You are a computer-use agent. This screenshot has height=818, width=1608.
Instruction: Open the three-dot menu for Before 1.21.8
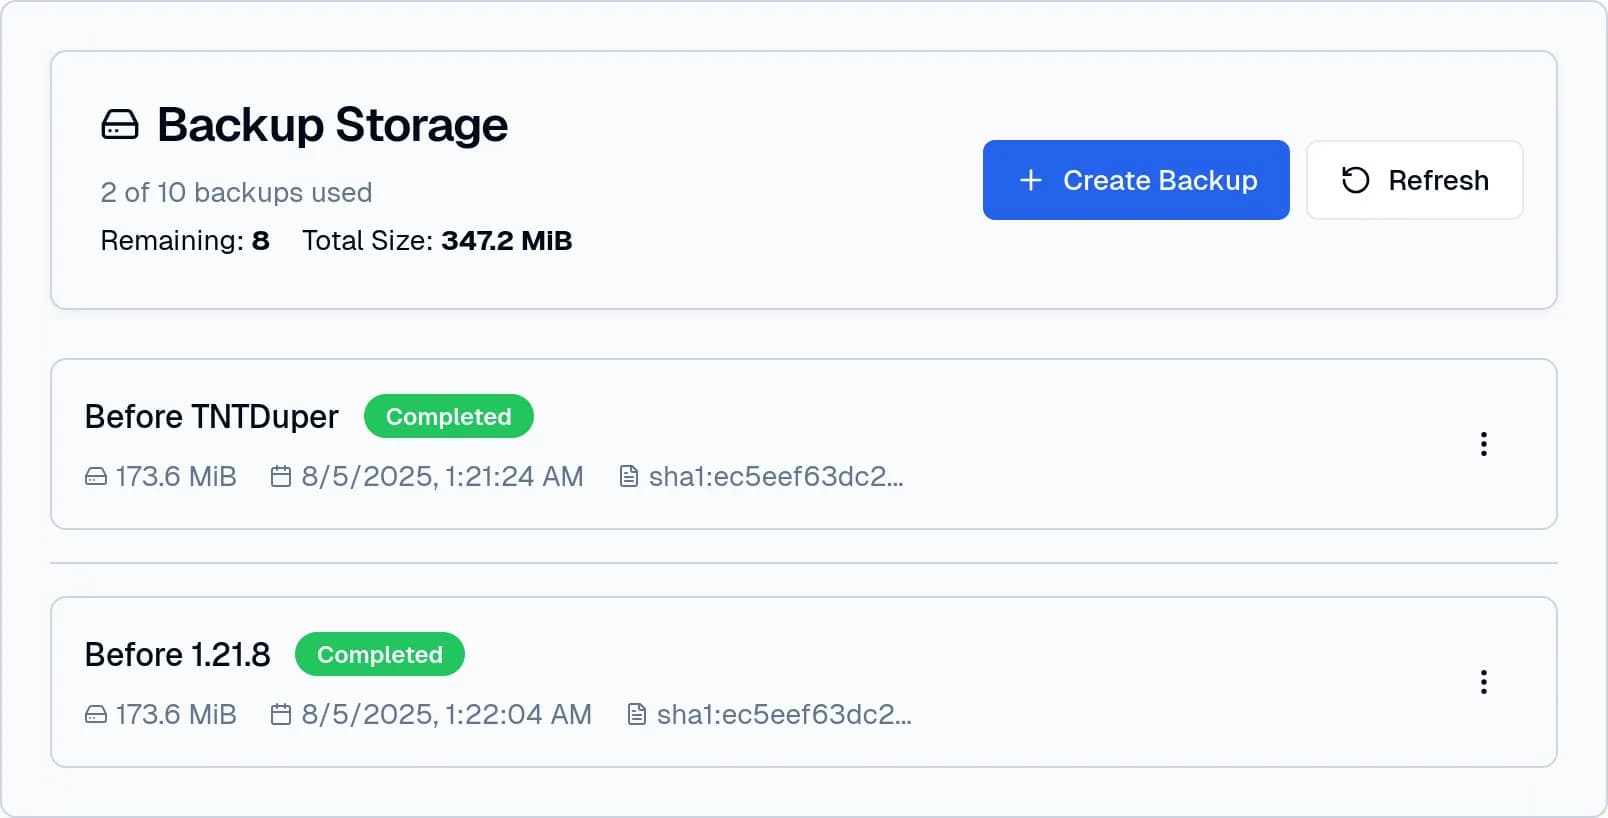tap(1484, 682)
